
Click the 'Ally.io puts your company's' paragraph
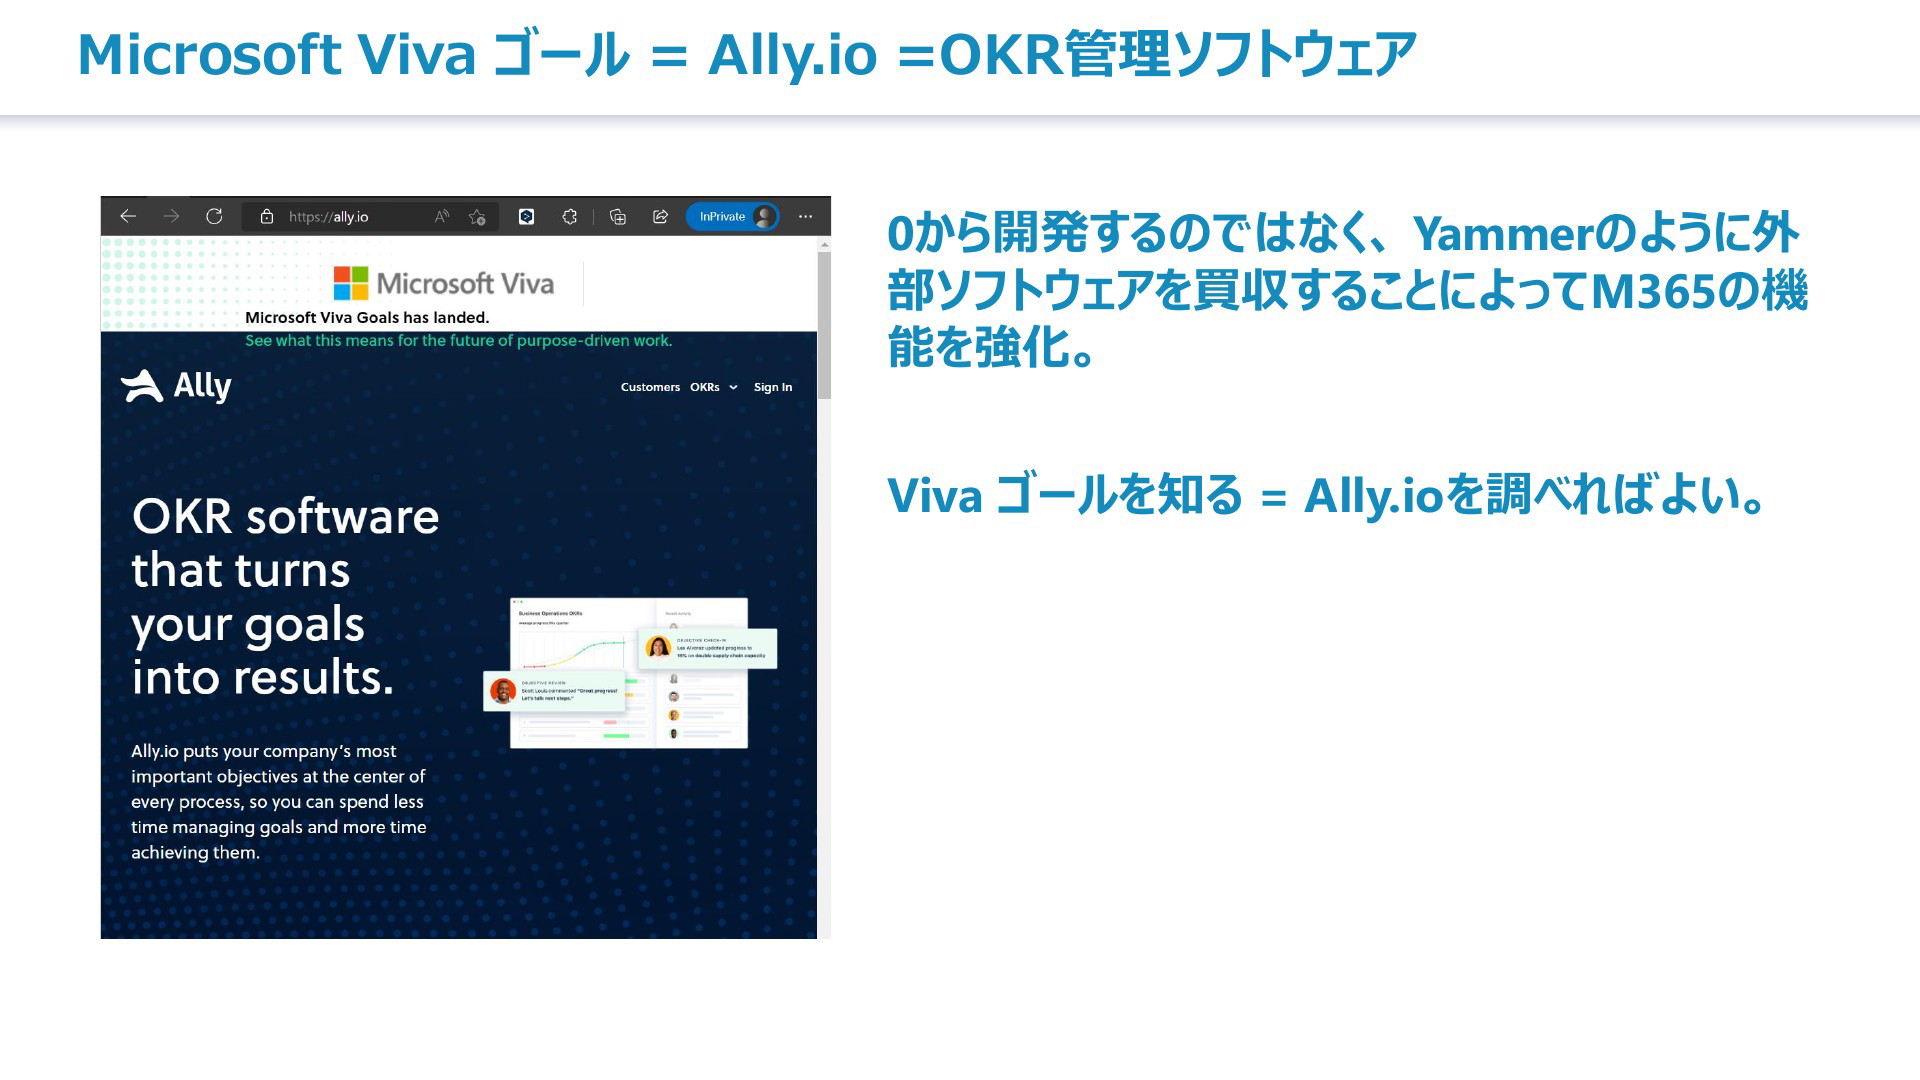click(x=279, y=801)
